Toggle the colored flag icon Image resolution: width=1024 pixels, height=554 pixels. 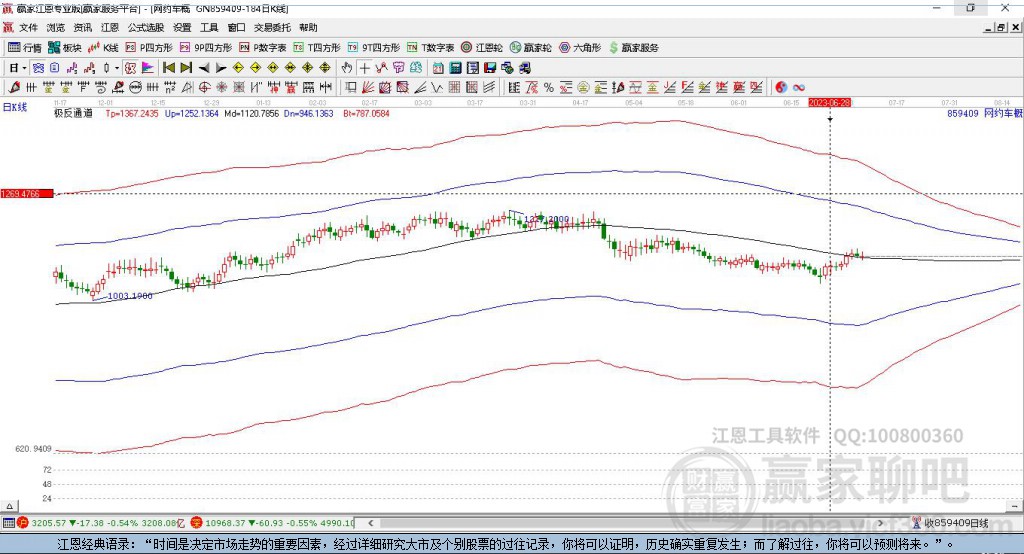point(148,68)
